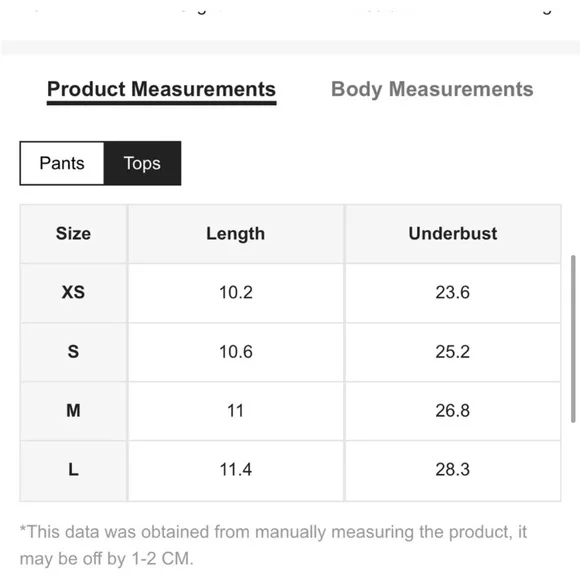The height and width of the screenshot is (580, 580).
Task: Click the S underbust value 25.2
Action: pyautogui.click(x=453, y=352)
